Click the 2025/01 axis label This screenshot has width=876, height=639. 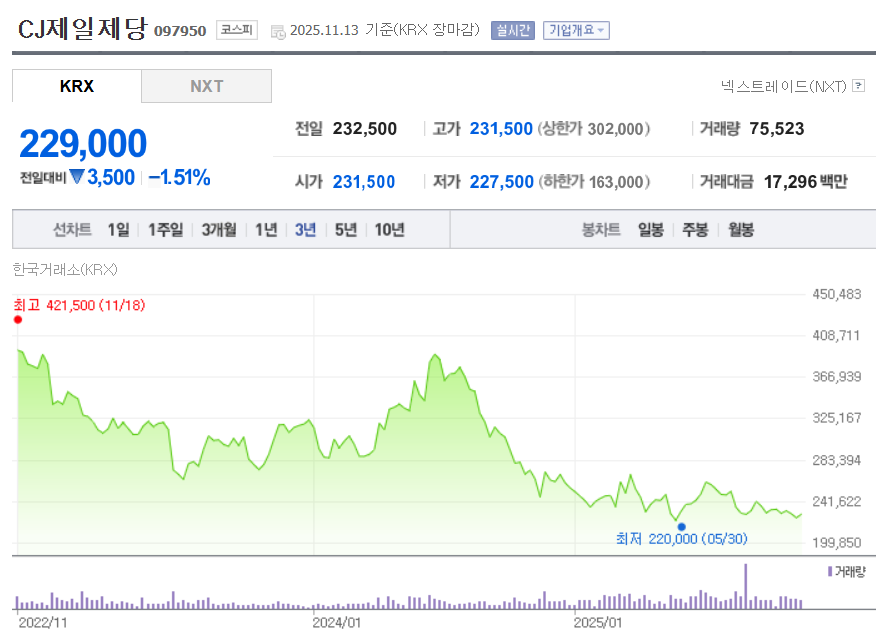[x=598, y=623]
